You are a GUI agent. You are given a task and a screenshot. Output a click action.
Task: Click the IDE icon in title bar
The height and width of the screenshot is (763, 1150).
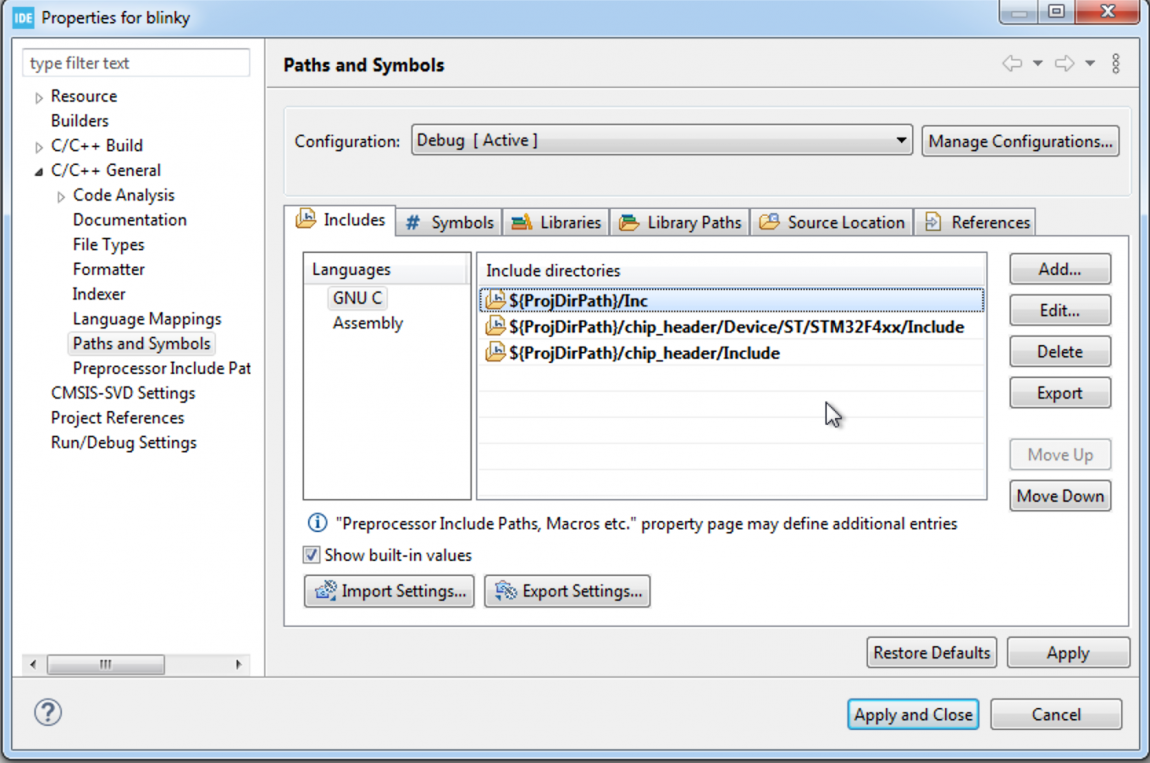23,18
